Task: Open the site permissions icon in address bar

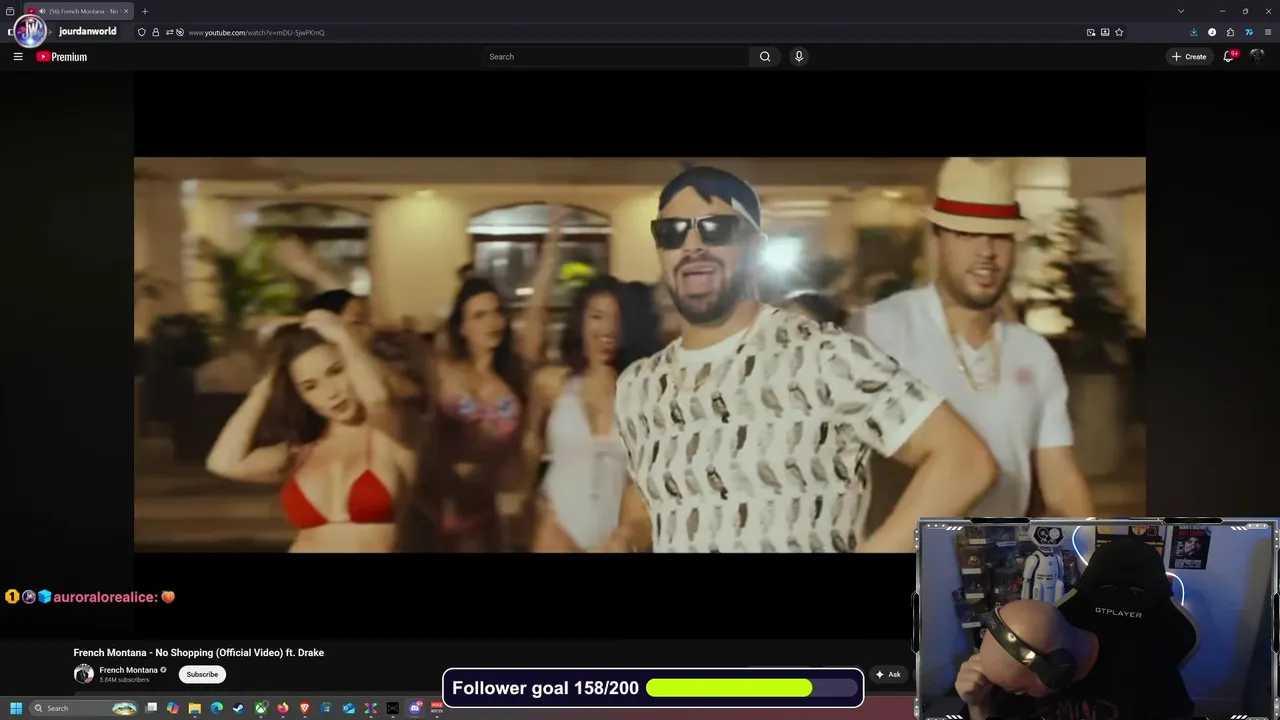Action: tap(169, 32)
